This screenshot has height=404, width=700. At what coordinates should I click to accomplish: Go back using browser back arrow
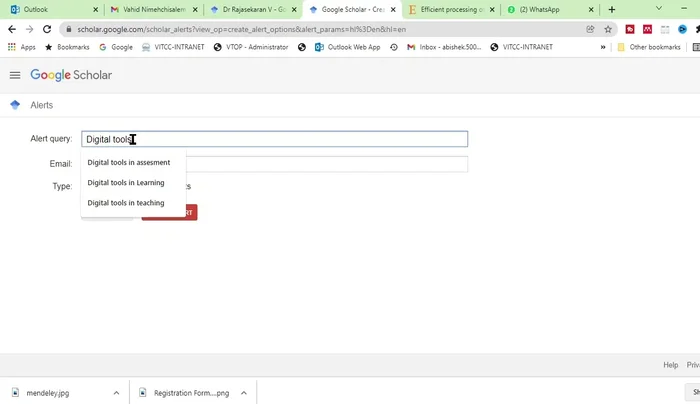[x=11, y=29]
